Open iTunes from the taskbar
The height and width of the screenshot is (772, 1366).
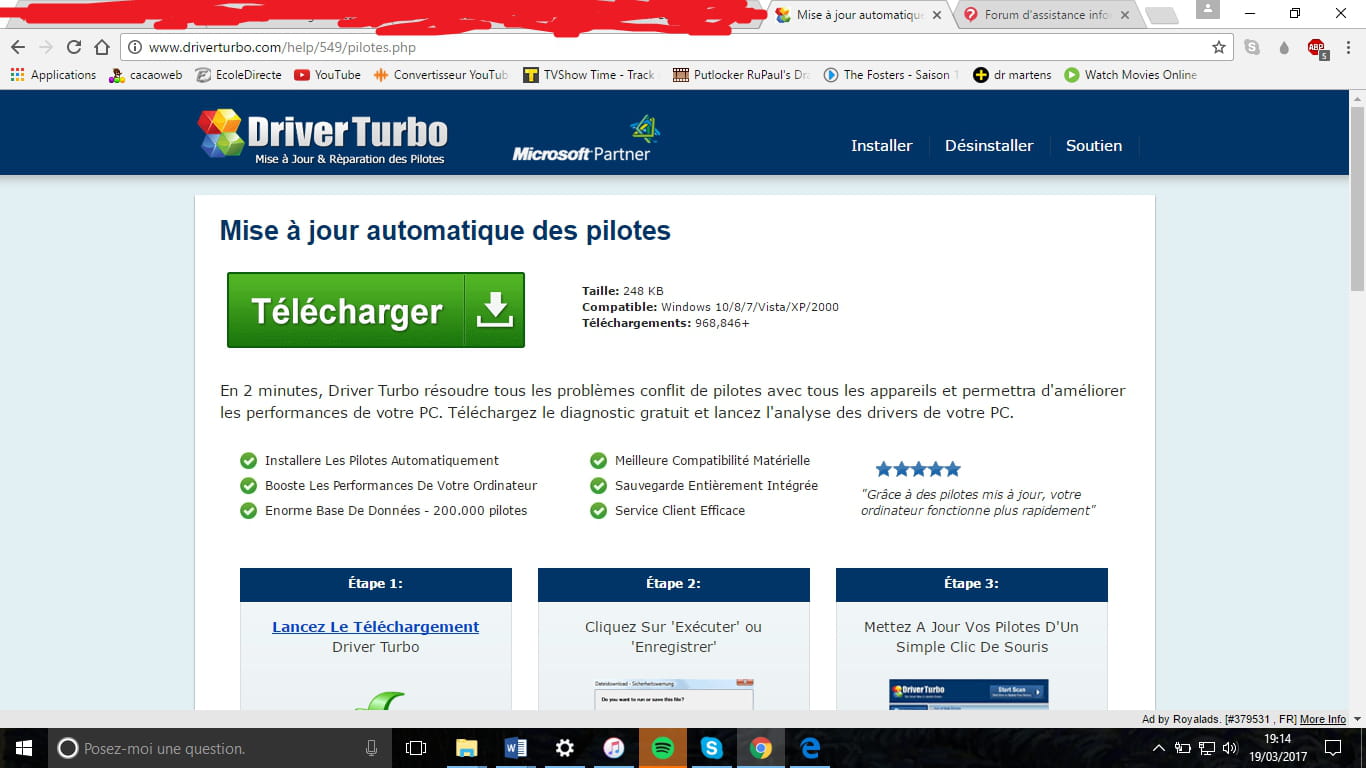tap(614, 748)
